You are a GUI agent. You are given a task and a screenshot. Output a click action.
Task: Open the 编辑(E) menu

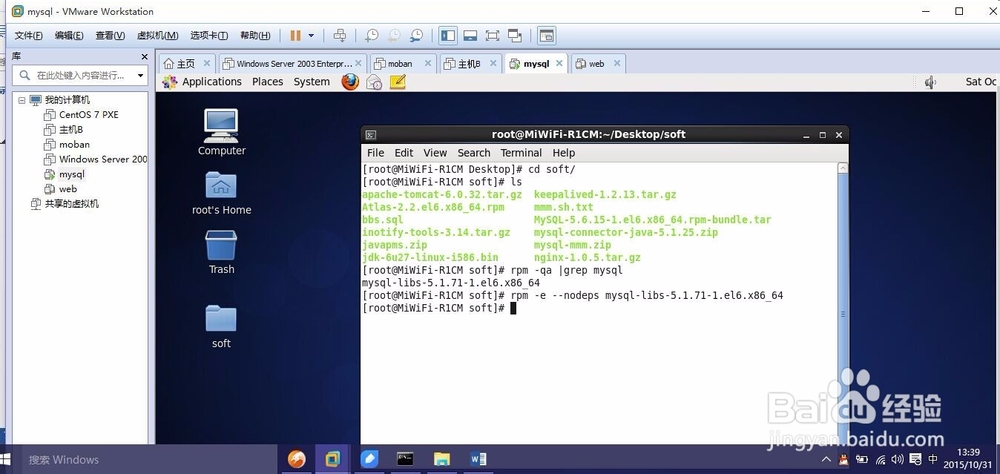[69, 36]
